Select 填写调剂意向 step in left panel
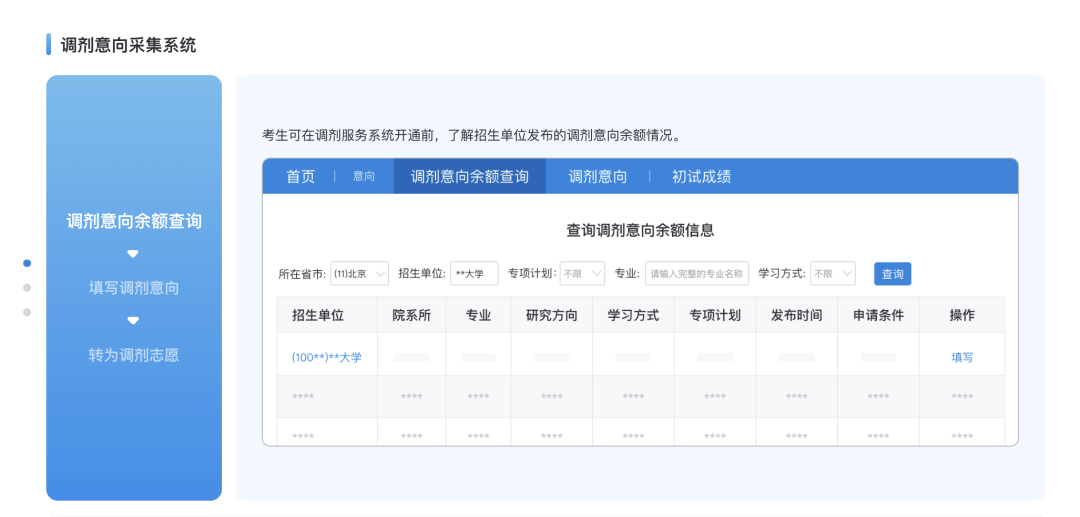Image resolution: width=1080 pixels, height=517 pixels. 134,288
